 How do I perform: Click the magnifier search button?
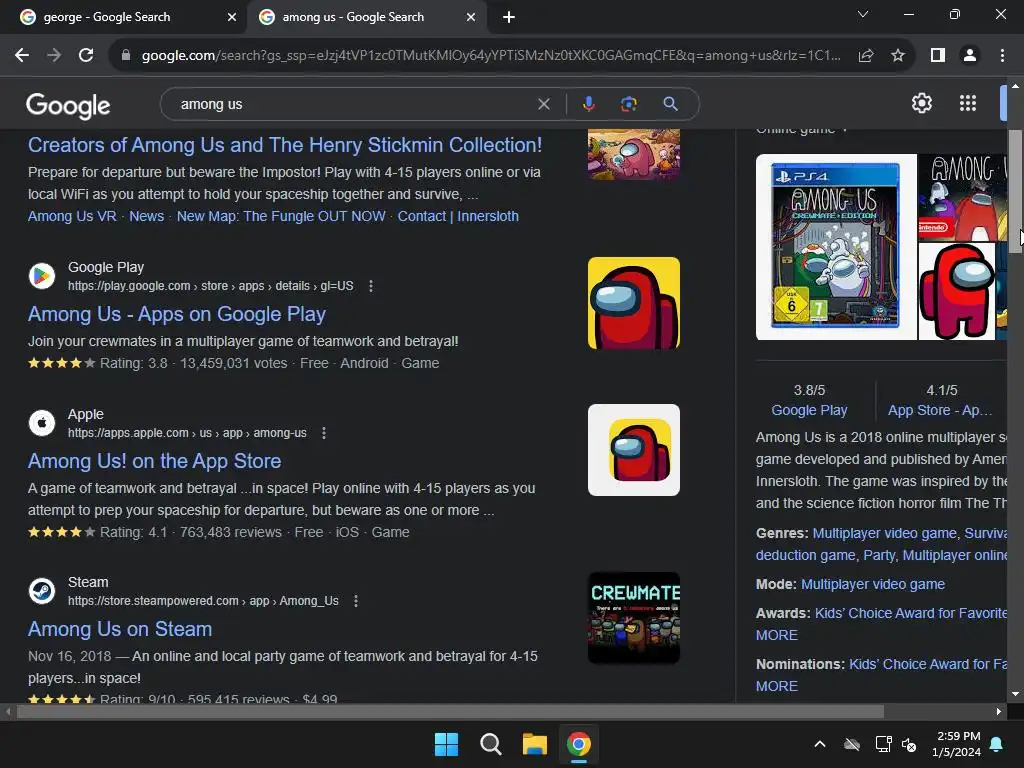pyautogui.click(x=670, y=104)
